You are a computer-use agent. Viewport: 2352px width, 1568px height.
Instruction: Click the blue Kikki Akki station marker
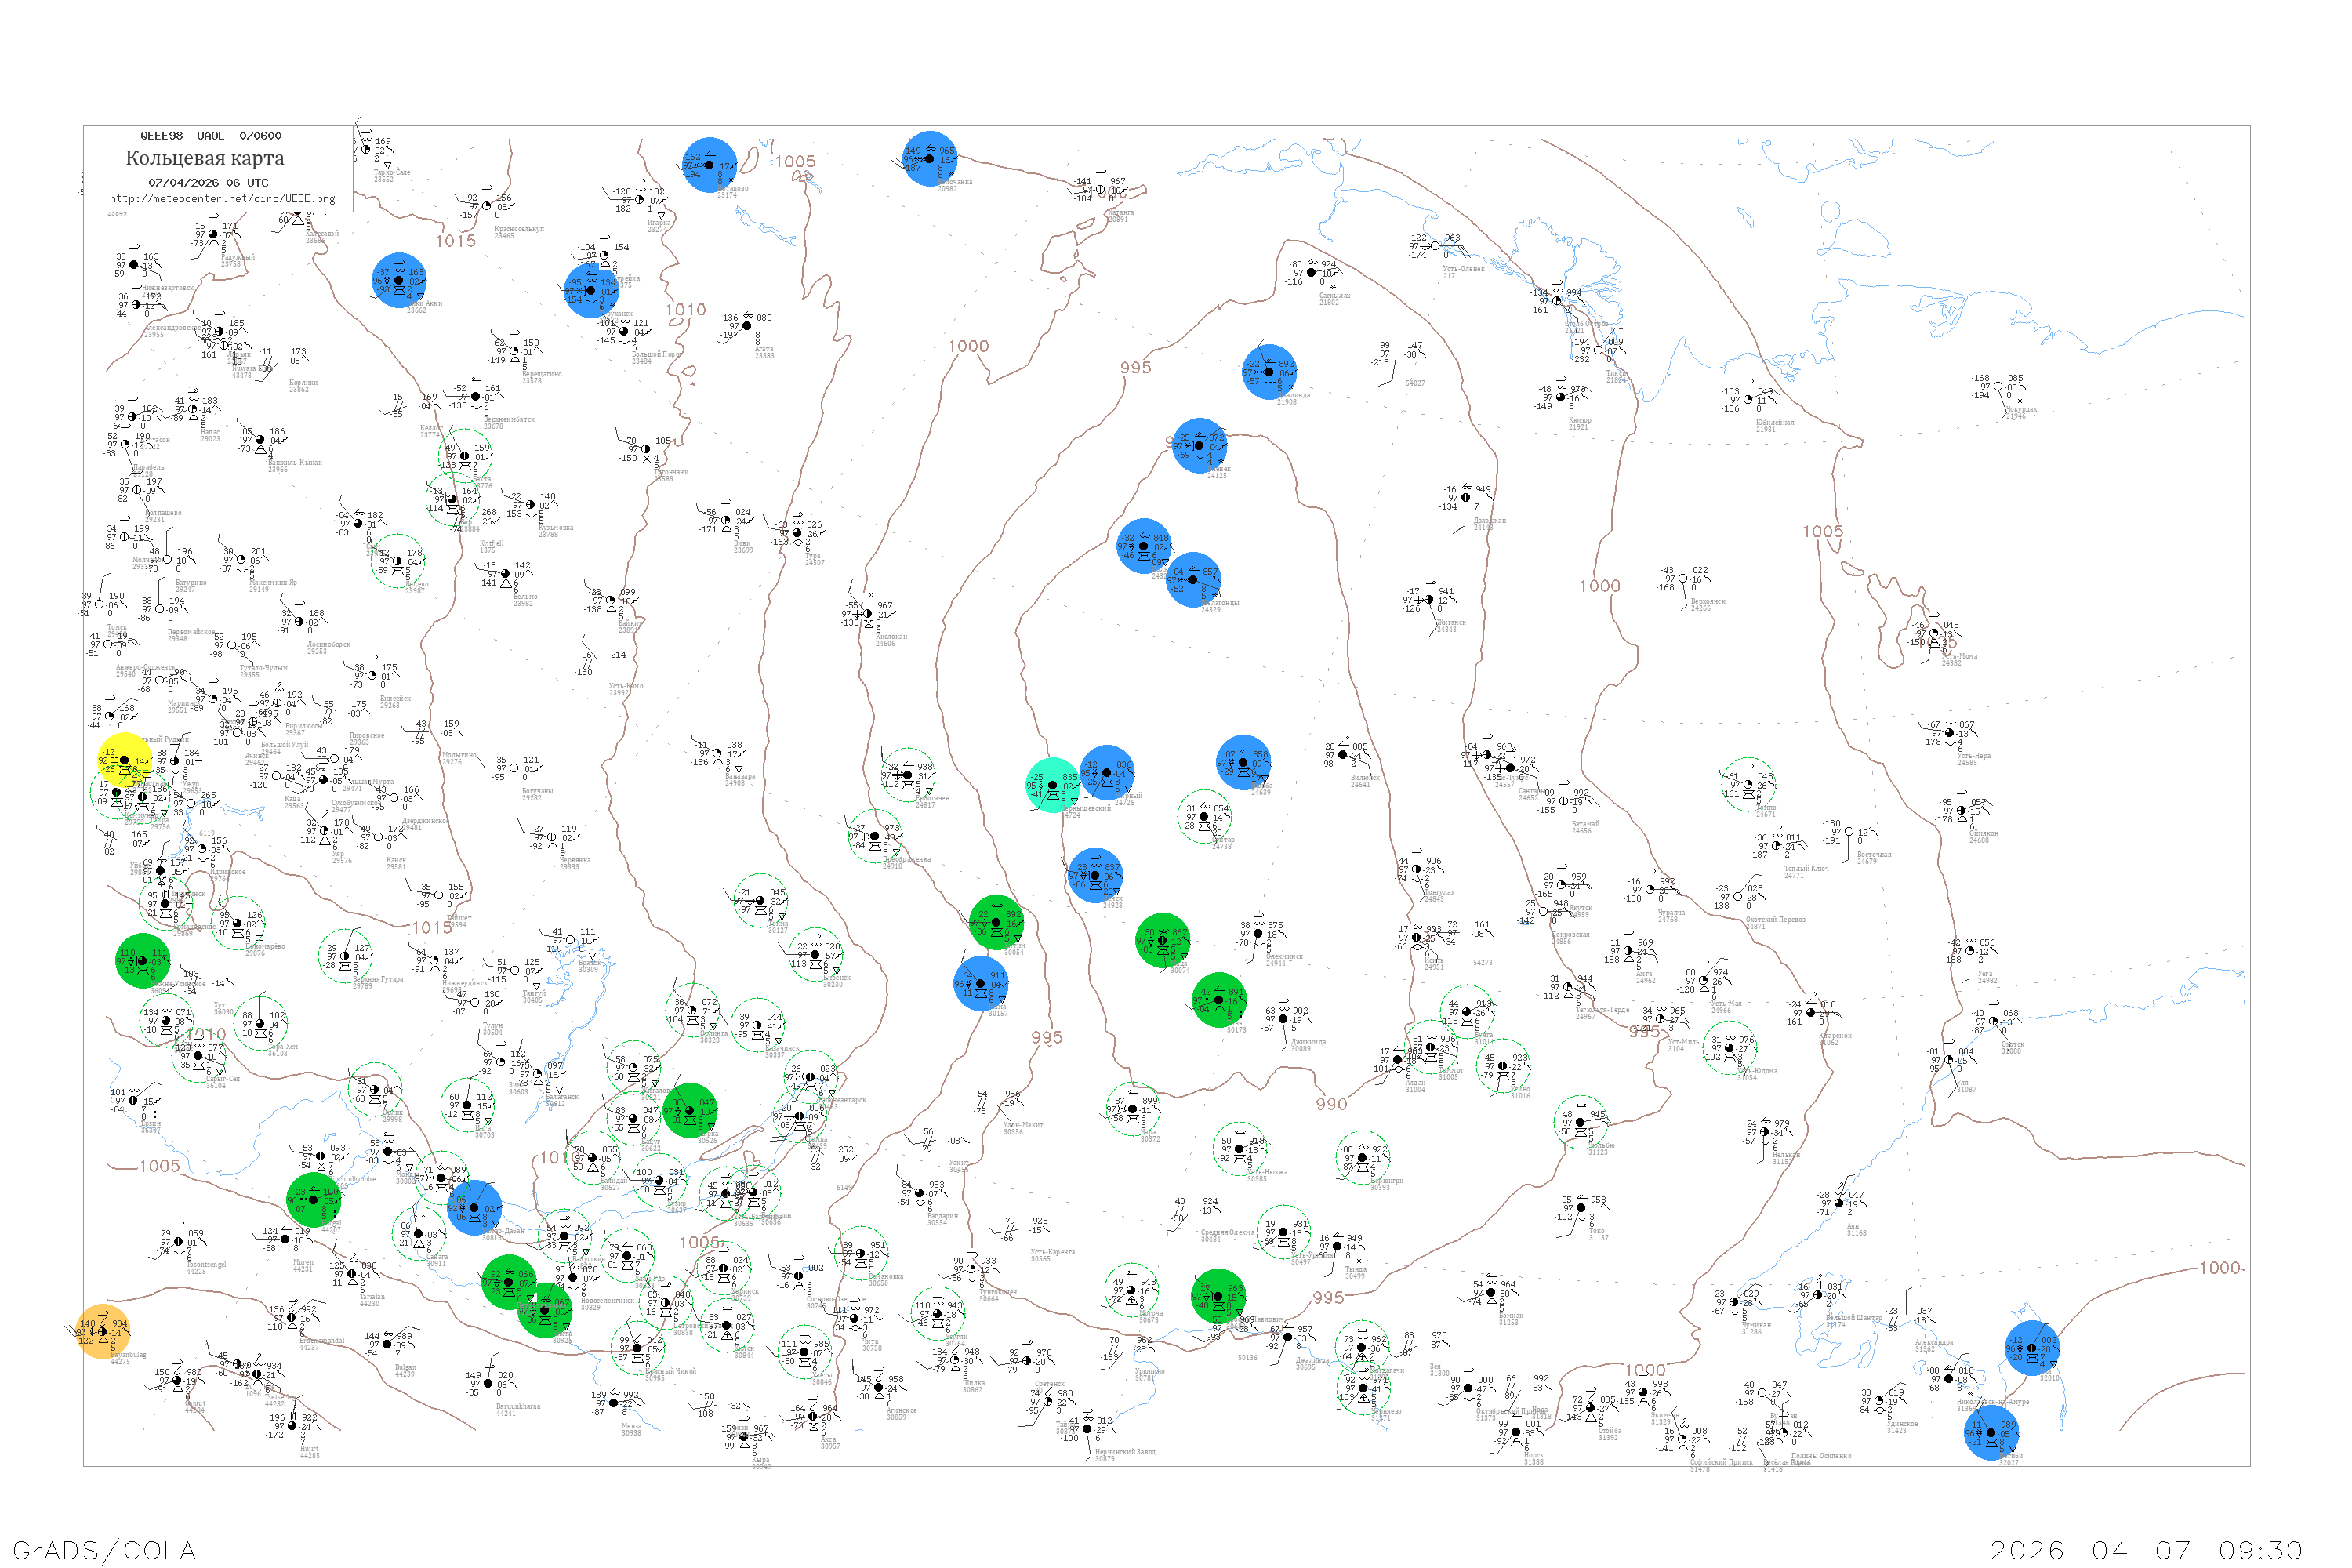click(x=399, y=281)
